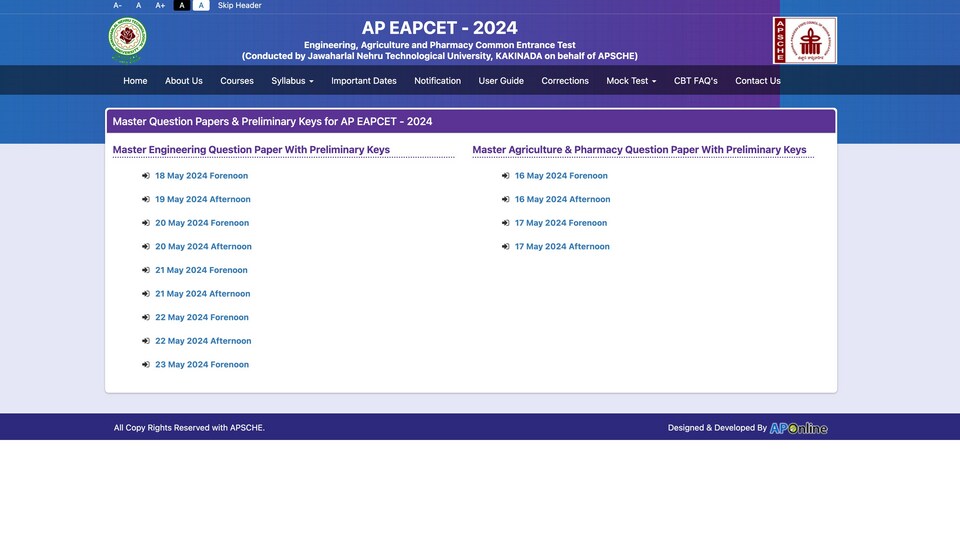Click the arrow icon beside 16 May 2024 Afternoon
The image size is (960, 540).
[x=505, y=200]
